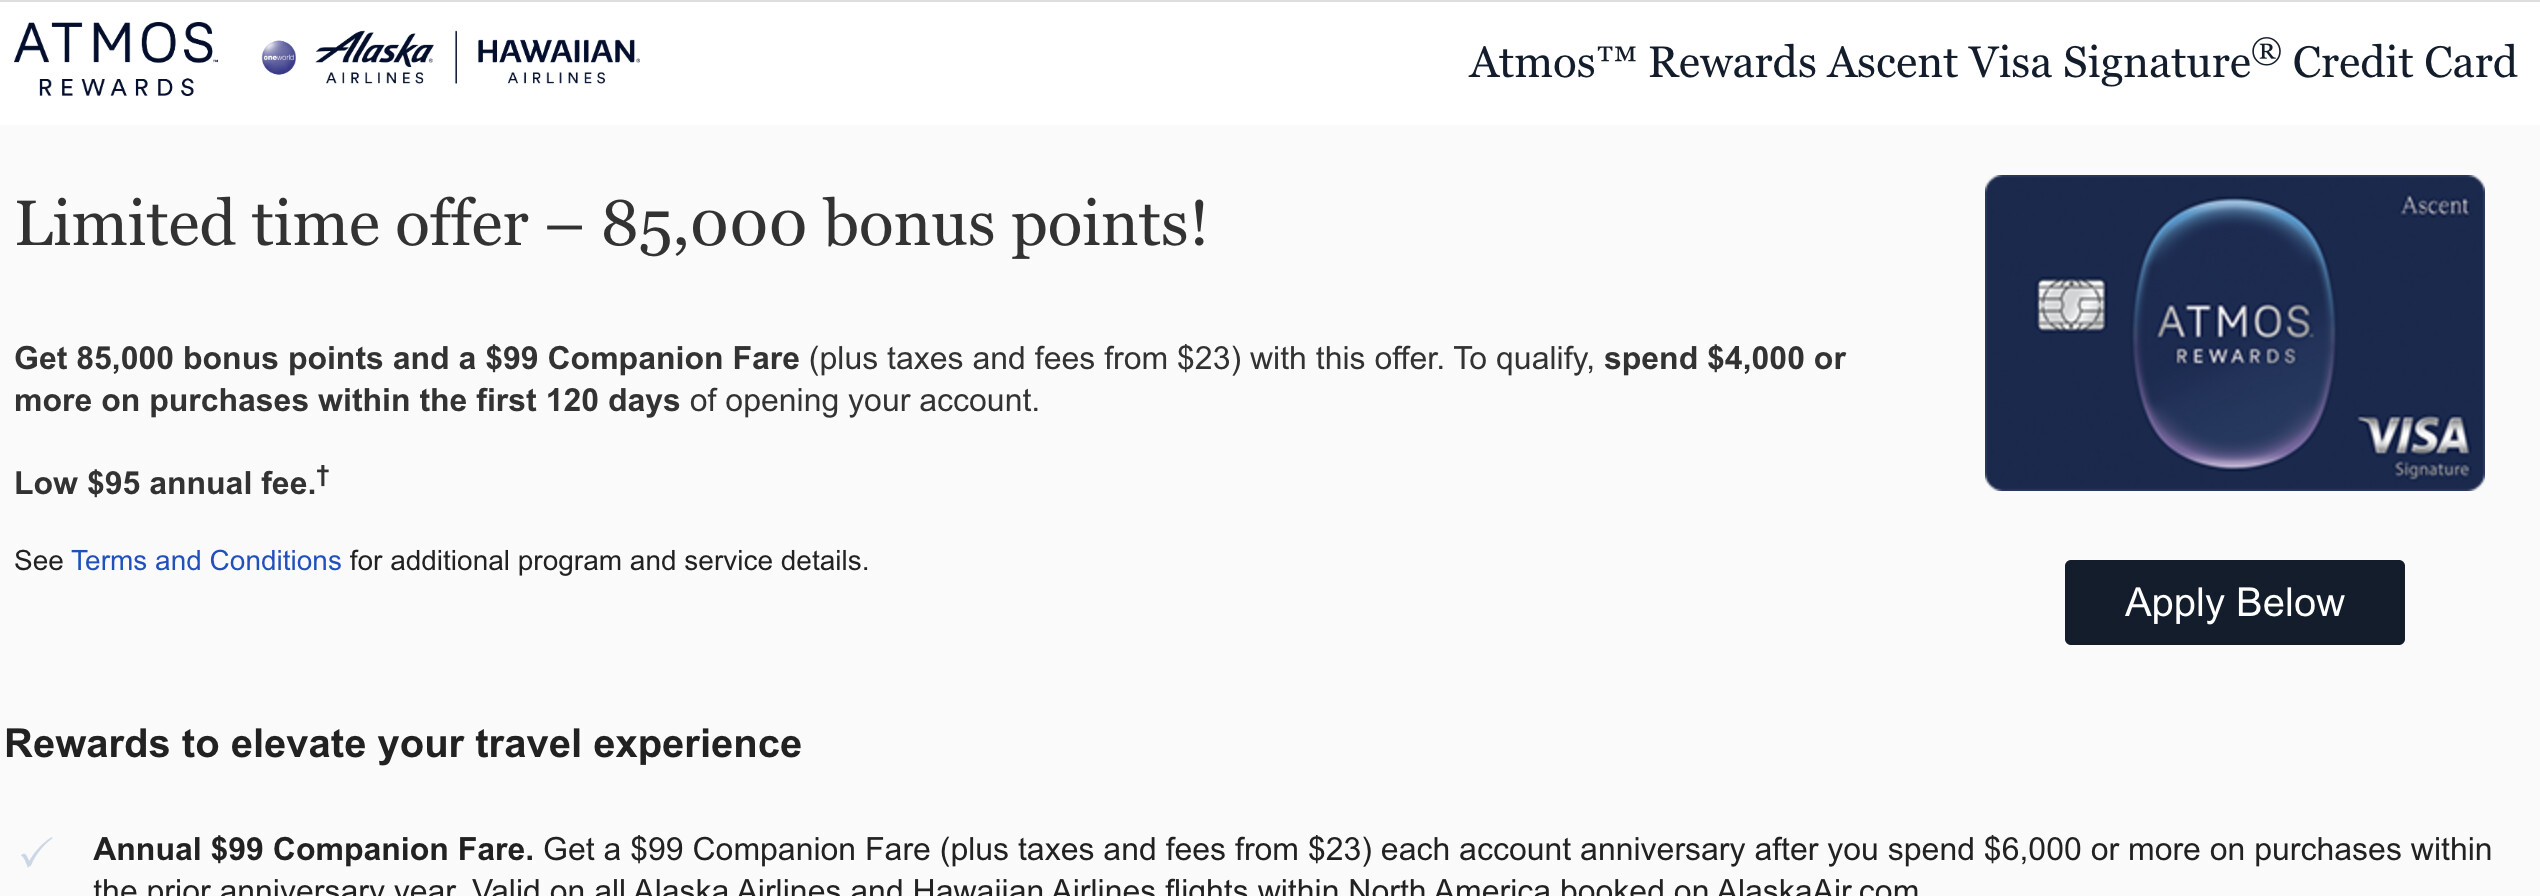Click the Visa Signature logo on card
The image size is (2540, 896).
[2414, 445]
